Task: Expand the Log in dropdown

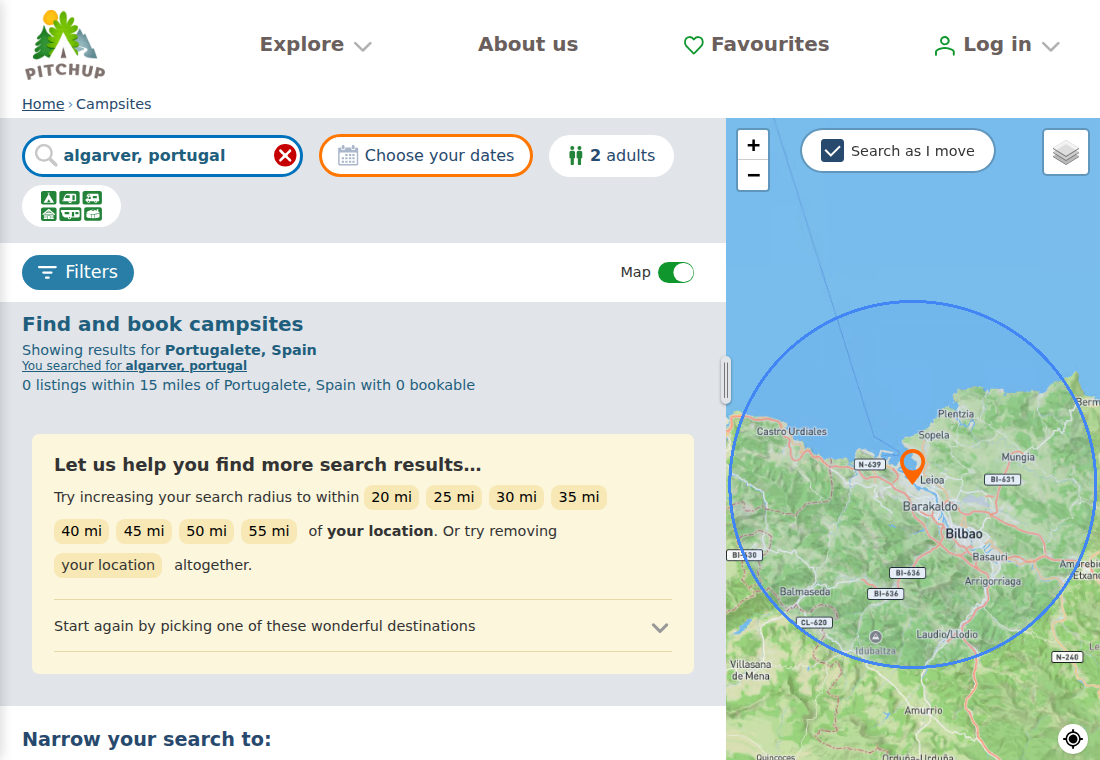Action: pos(996,45)
